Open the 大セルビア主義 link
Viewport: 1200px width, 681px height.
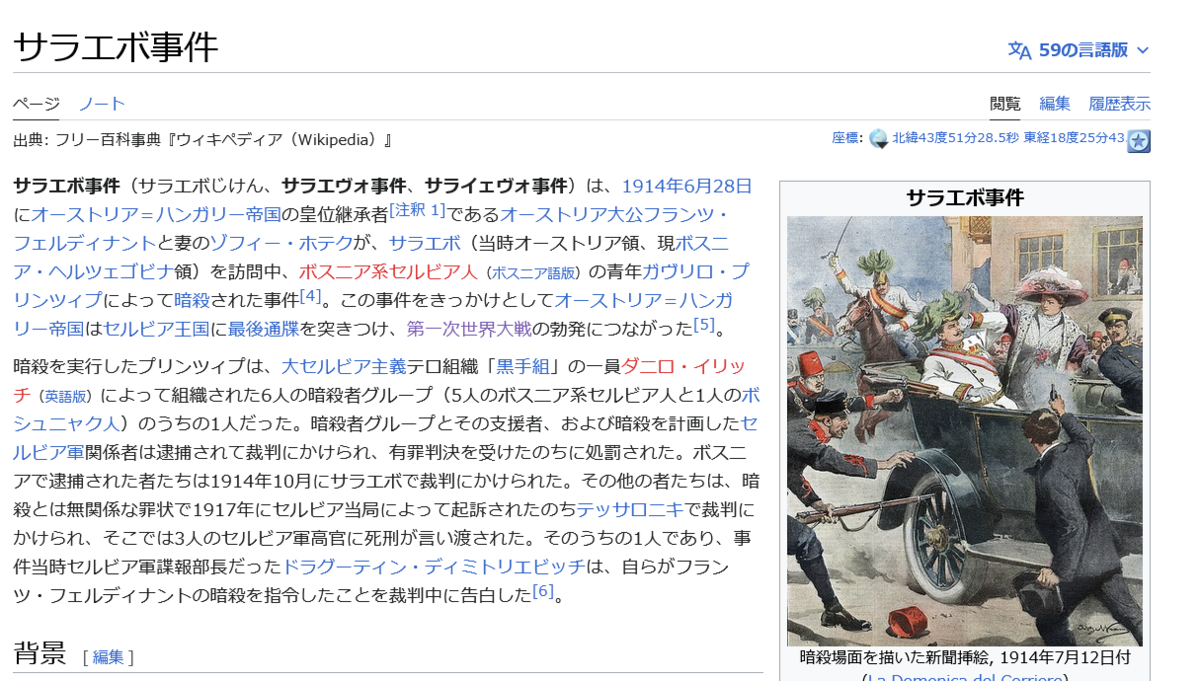coord(344,366)
